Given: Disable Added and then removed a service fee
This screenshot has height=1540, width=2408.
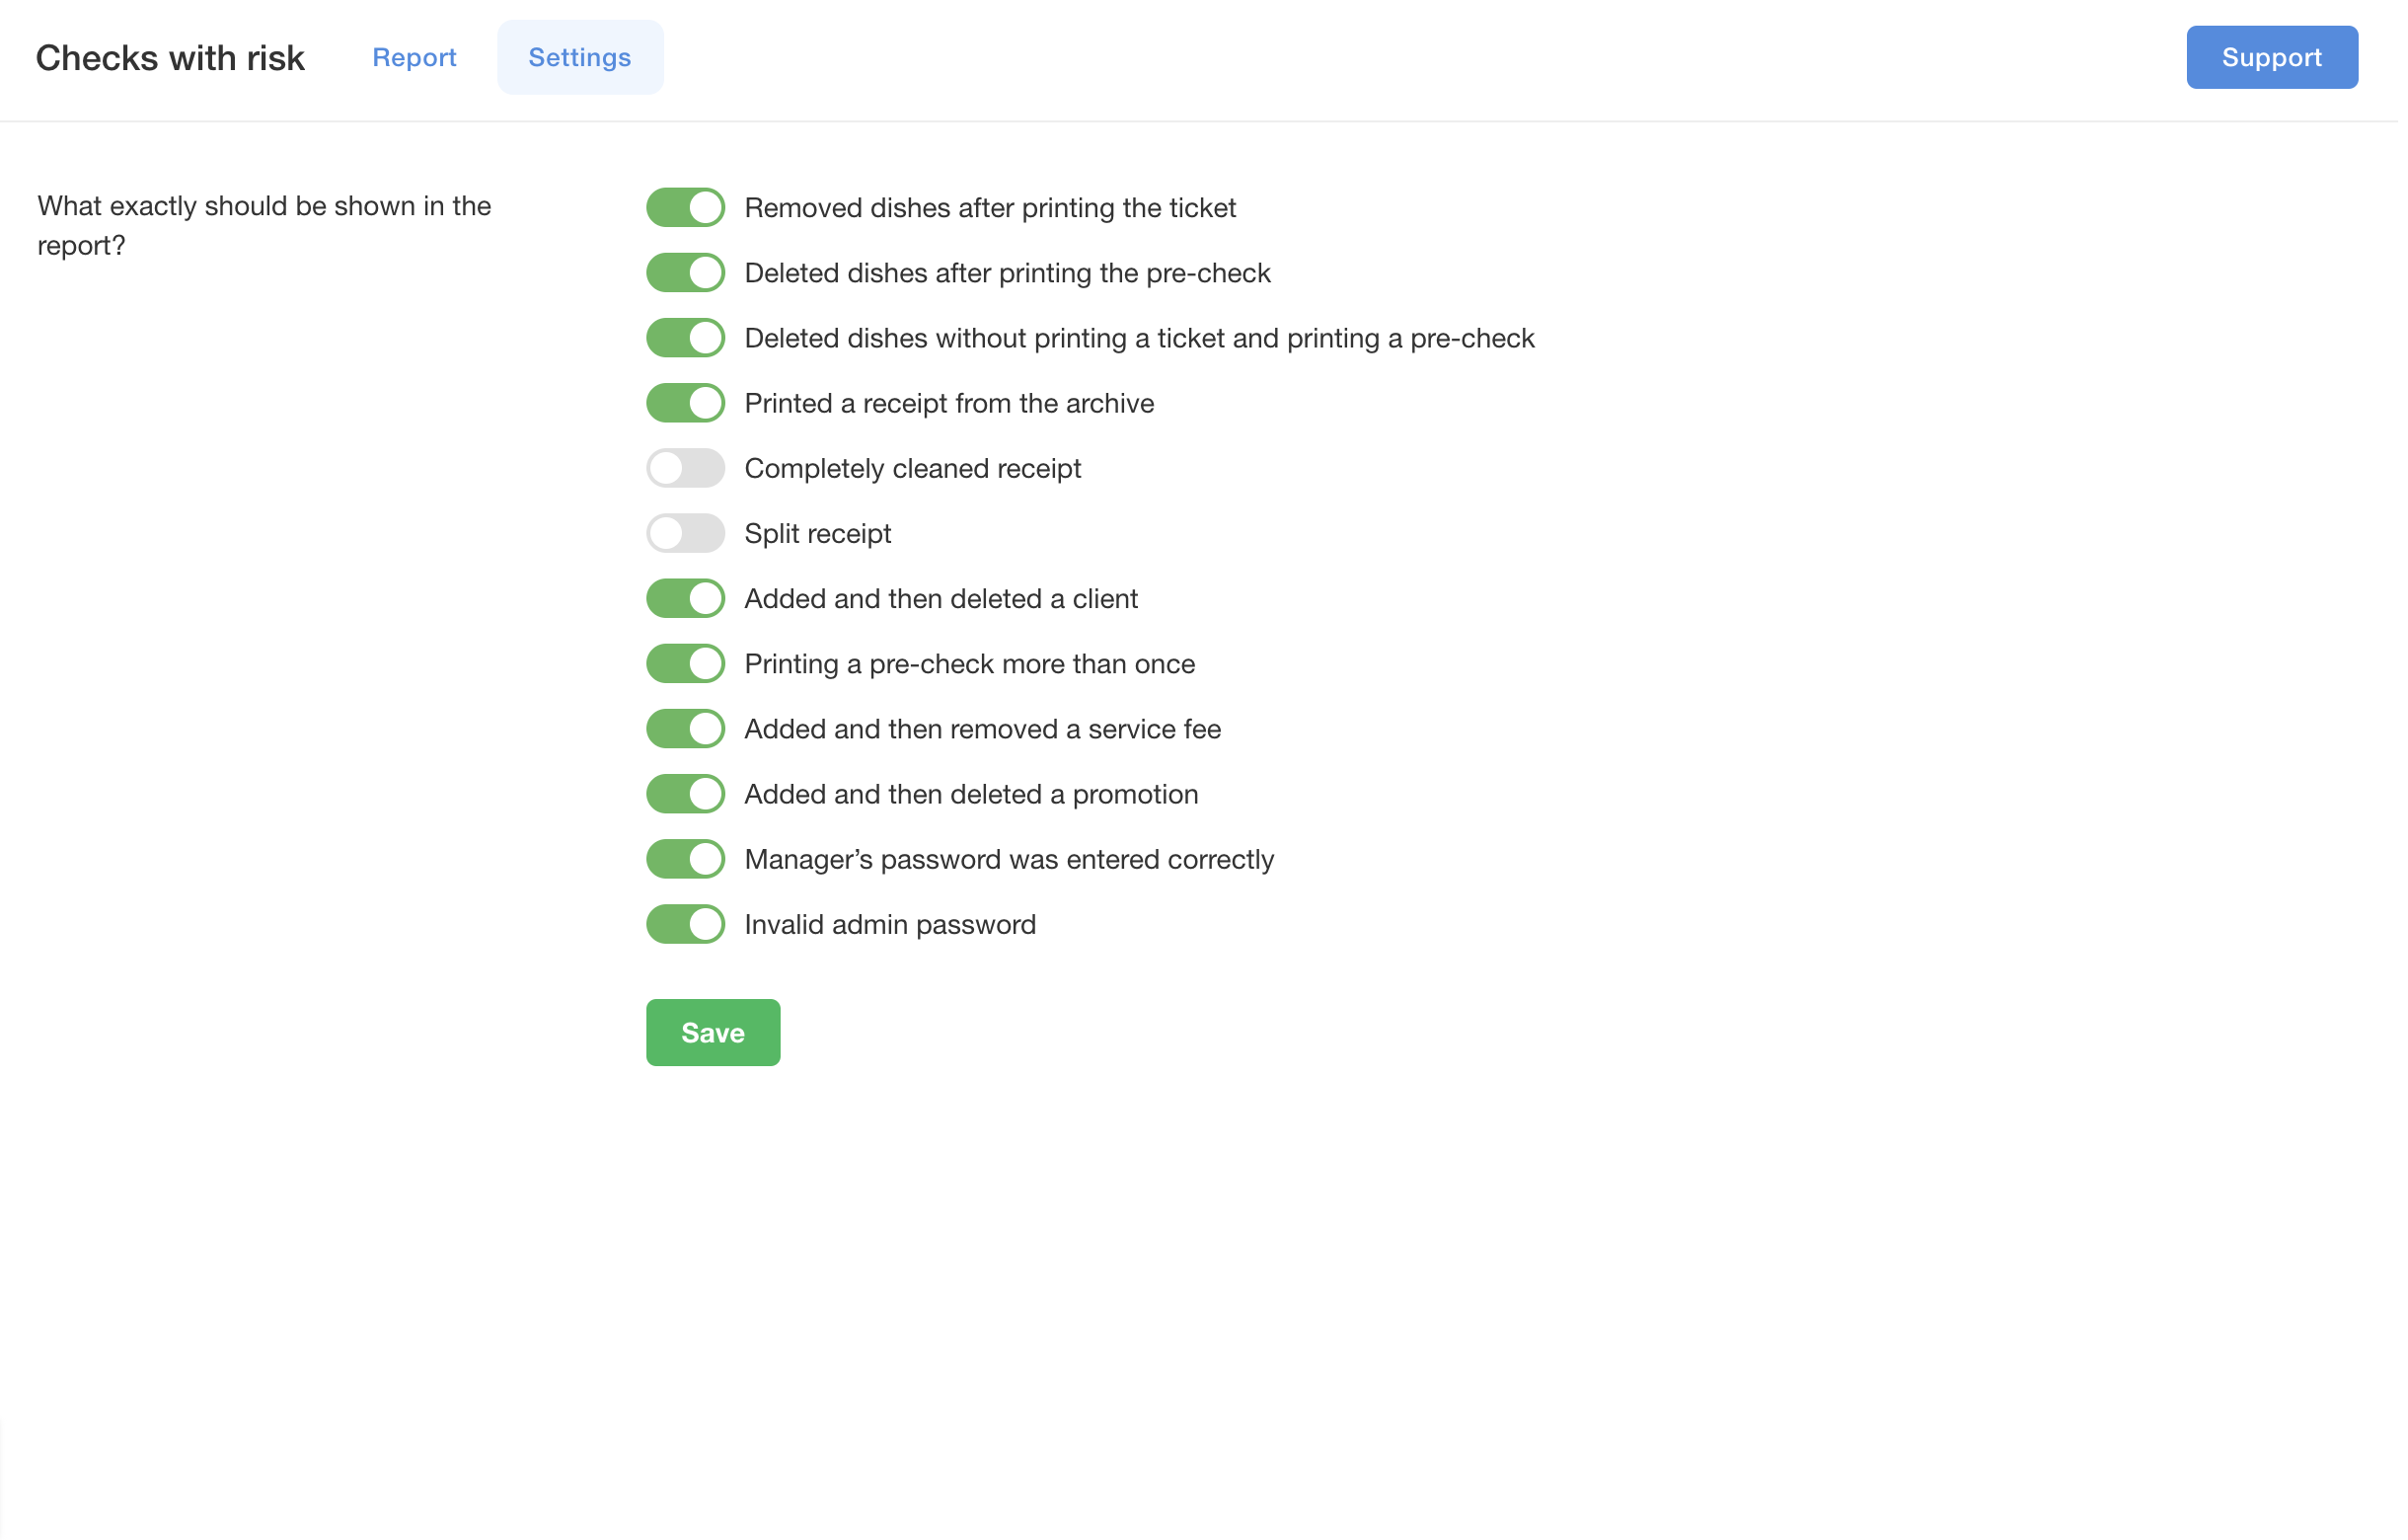Looking at the screenshot, I should coord(686,729).
